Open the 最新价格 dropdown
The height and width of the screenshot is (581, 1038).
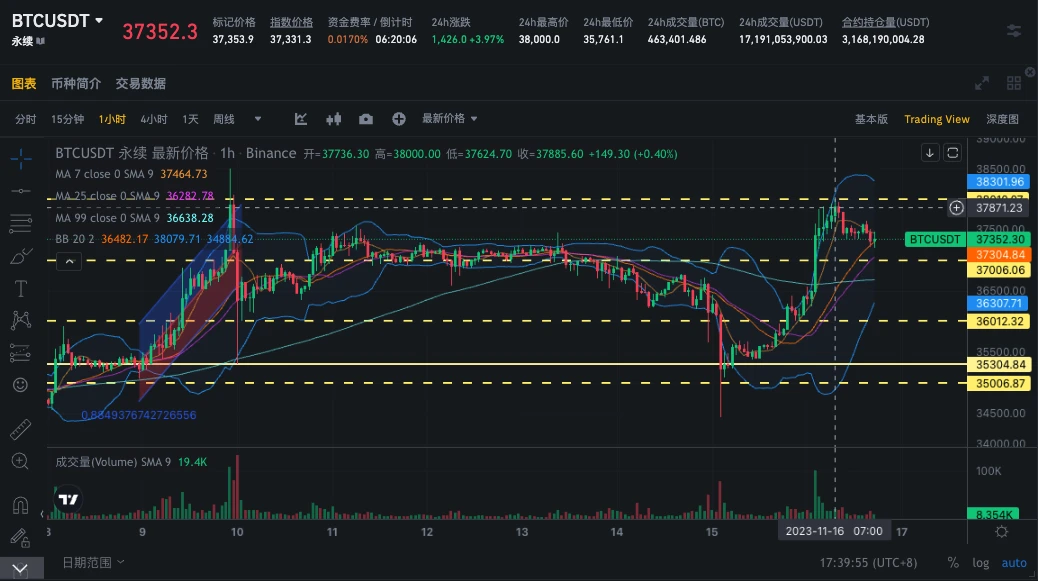pyautogui.click(x=449, y=118)
